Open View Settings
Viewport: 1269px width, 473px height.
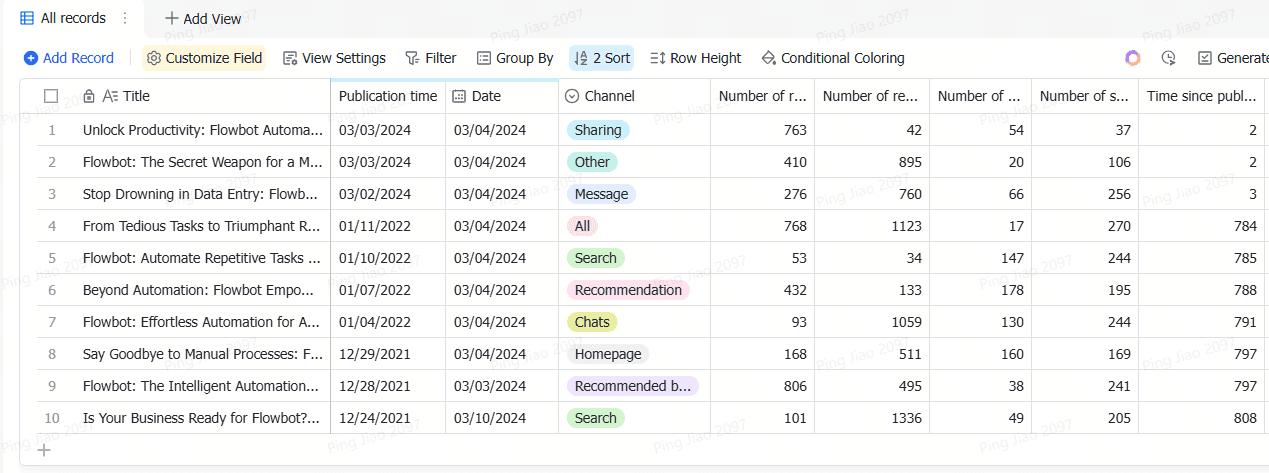click(x=334, y=58)
